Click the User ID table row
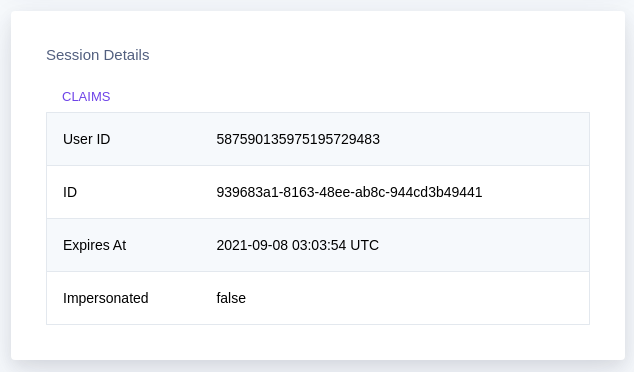Screen dimensions: 634x372 click(318, 139)
